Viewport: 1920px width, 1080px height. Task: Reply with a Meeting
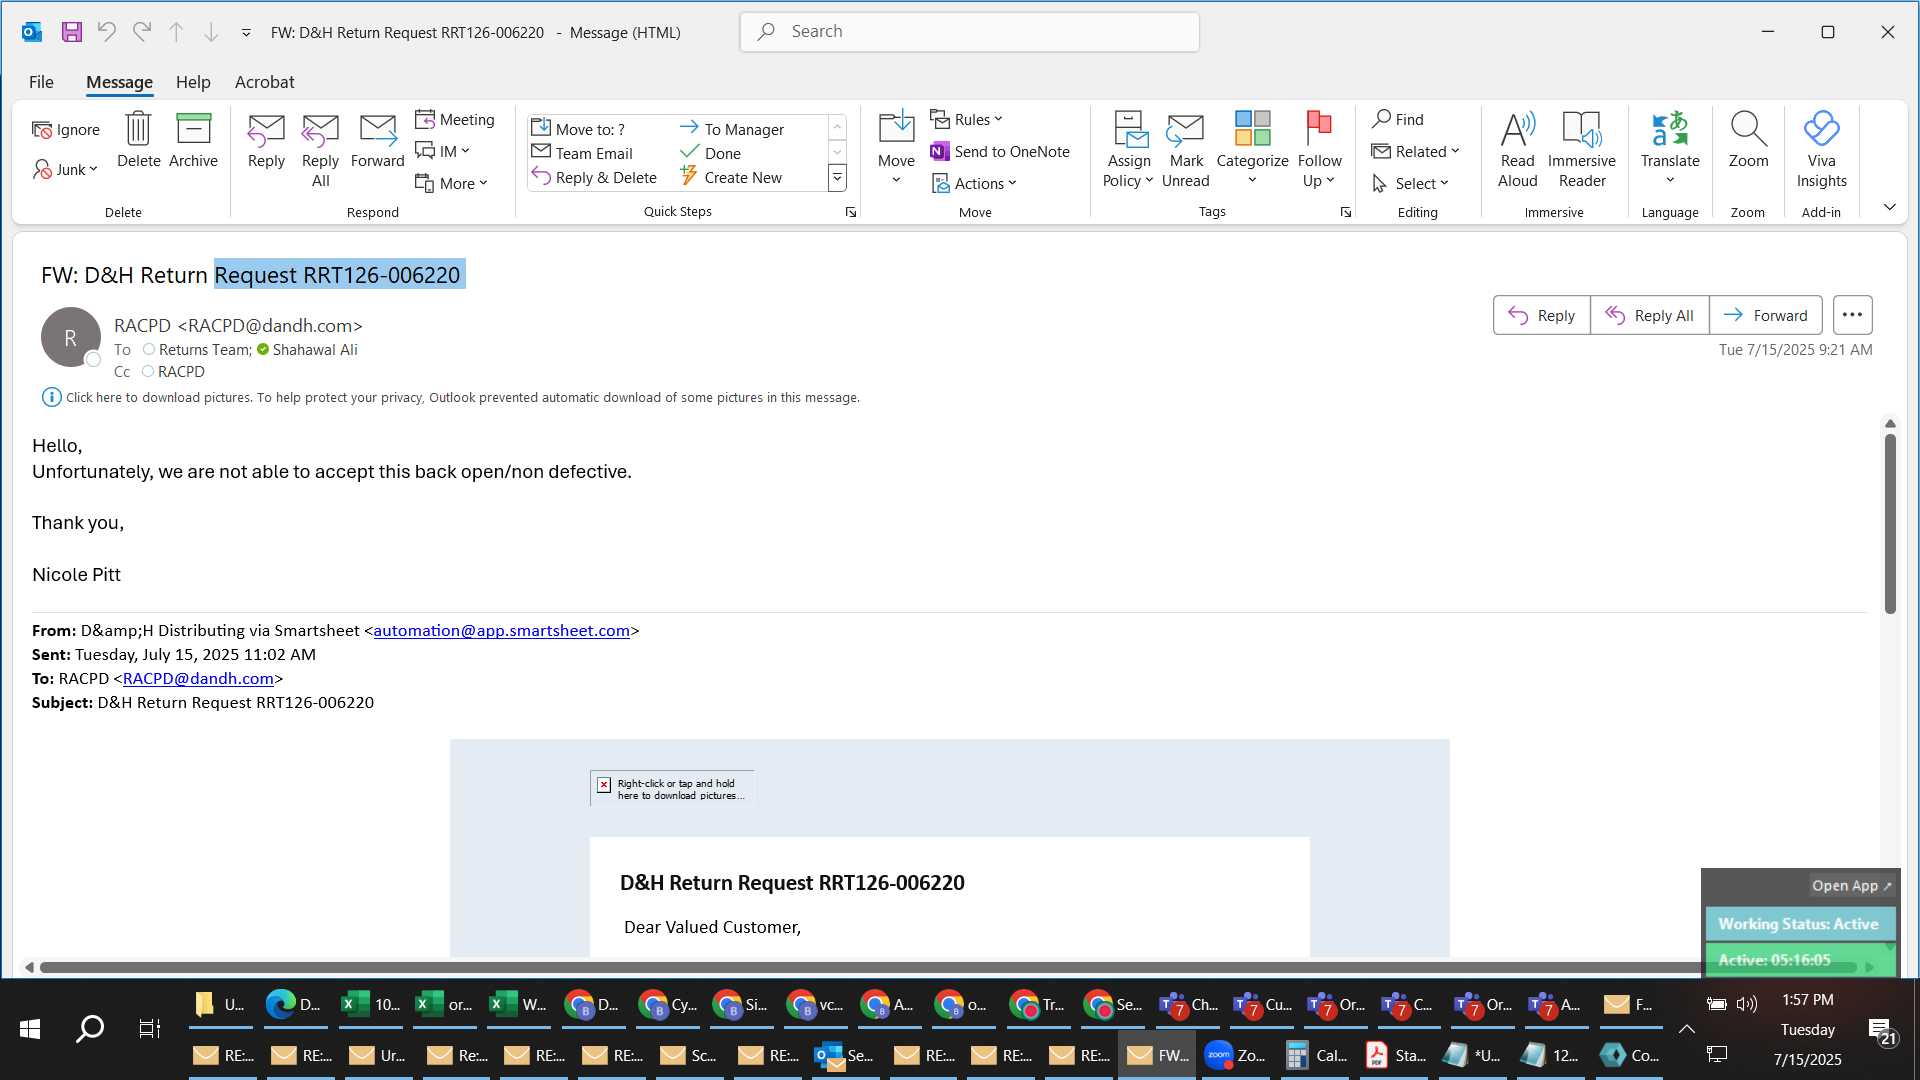click(455, 119)
